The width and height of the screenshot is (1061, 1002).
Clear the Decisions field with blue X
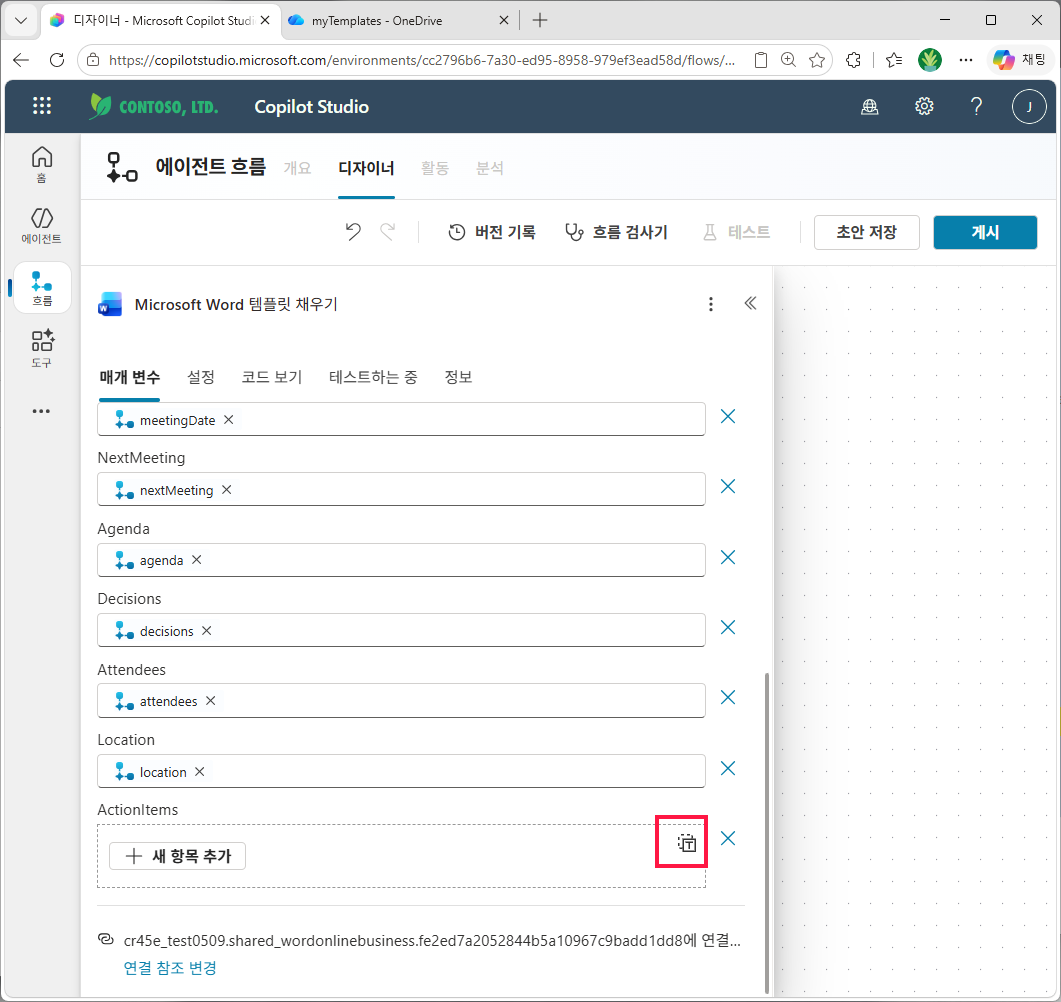coord(728,628)
